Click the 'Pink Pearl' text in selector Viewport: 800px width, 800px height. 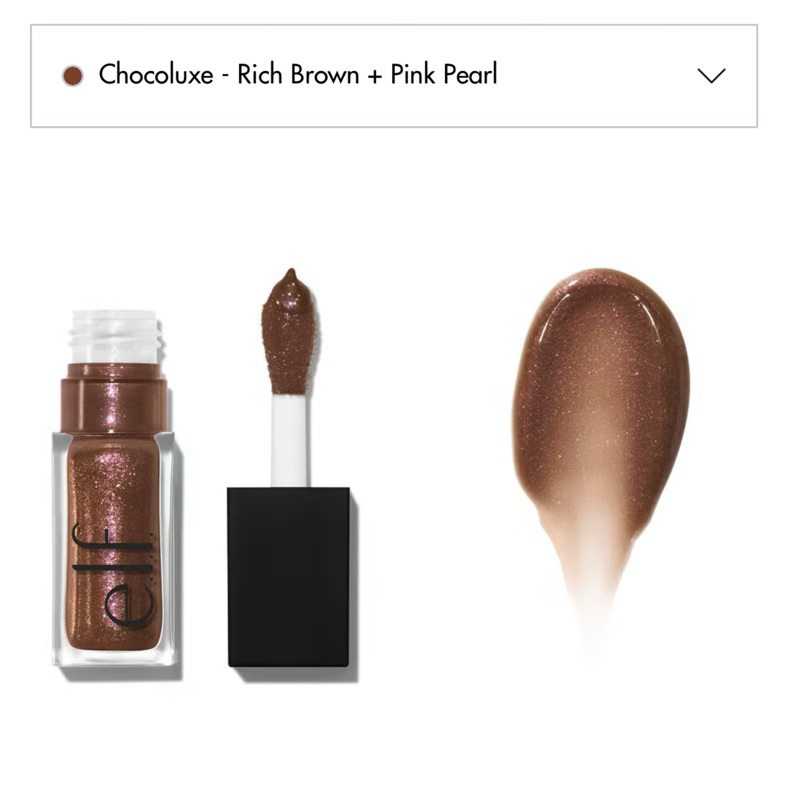pyautogui.click(x=444, y=74)
